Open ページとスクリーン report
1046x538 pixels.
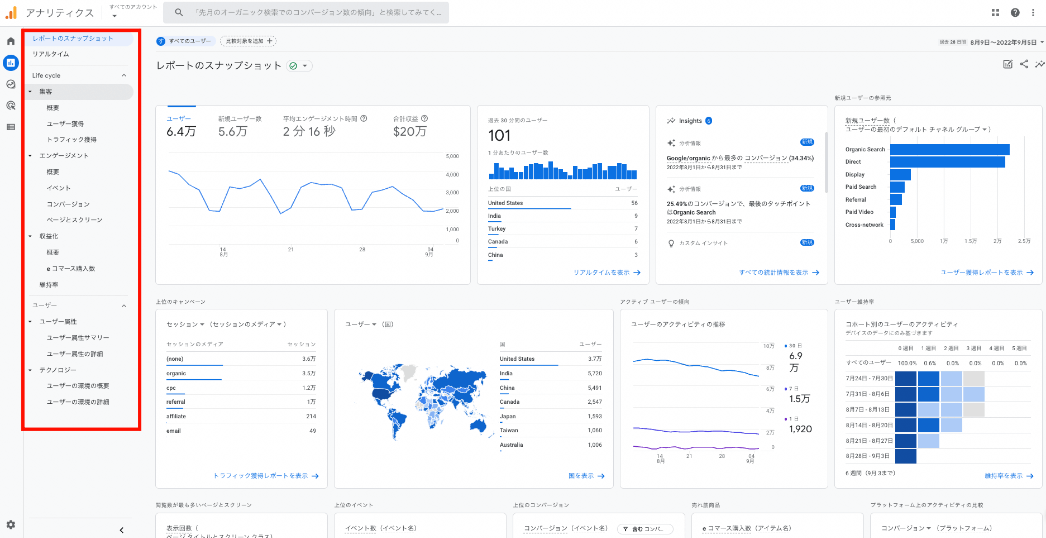(x=74, y=220)
